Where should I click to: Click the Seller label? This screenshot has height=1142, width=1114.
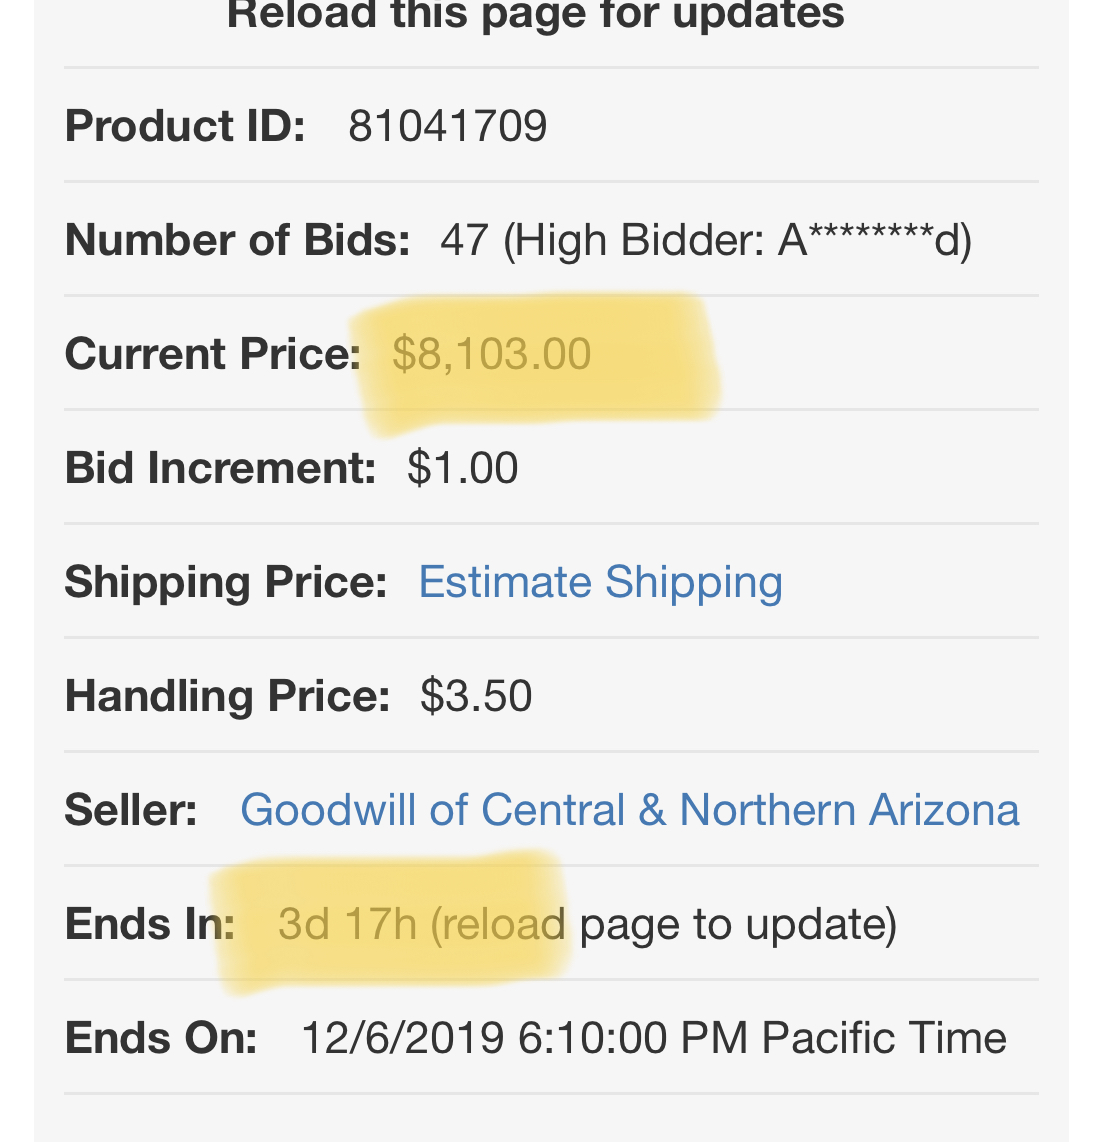point(131,810)
